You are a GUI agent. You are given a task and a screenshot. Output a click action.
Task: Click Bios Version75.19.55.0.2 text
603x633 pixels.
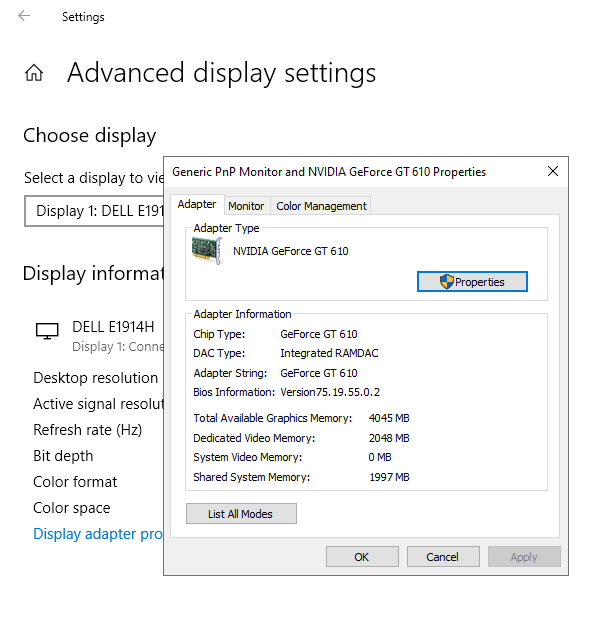pyautogui.click(x=330, y=392)
